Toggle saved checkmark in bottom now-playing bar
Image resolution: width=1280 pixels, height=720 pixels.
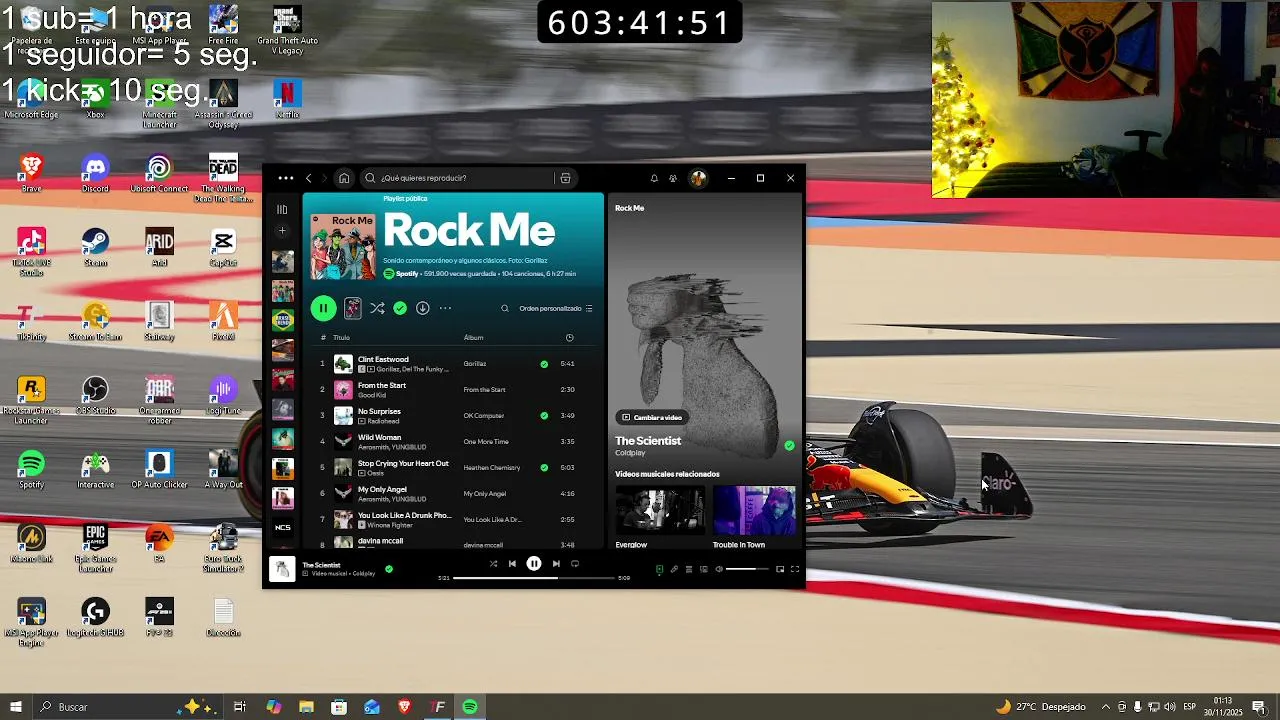pyautogui.click(x=389, y=569)
